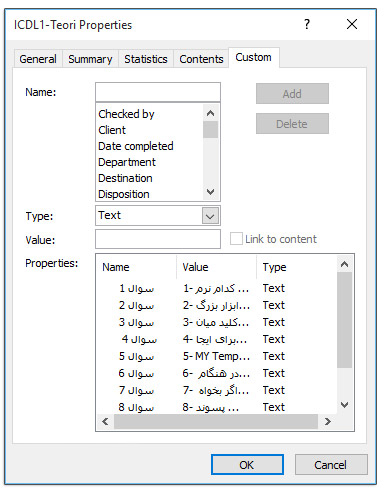The width and height of the screenshot is (384, 488).
Task: Switch to the Statistics tab
Action: (146, 59)
